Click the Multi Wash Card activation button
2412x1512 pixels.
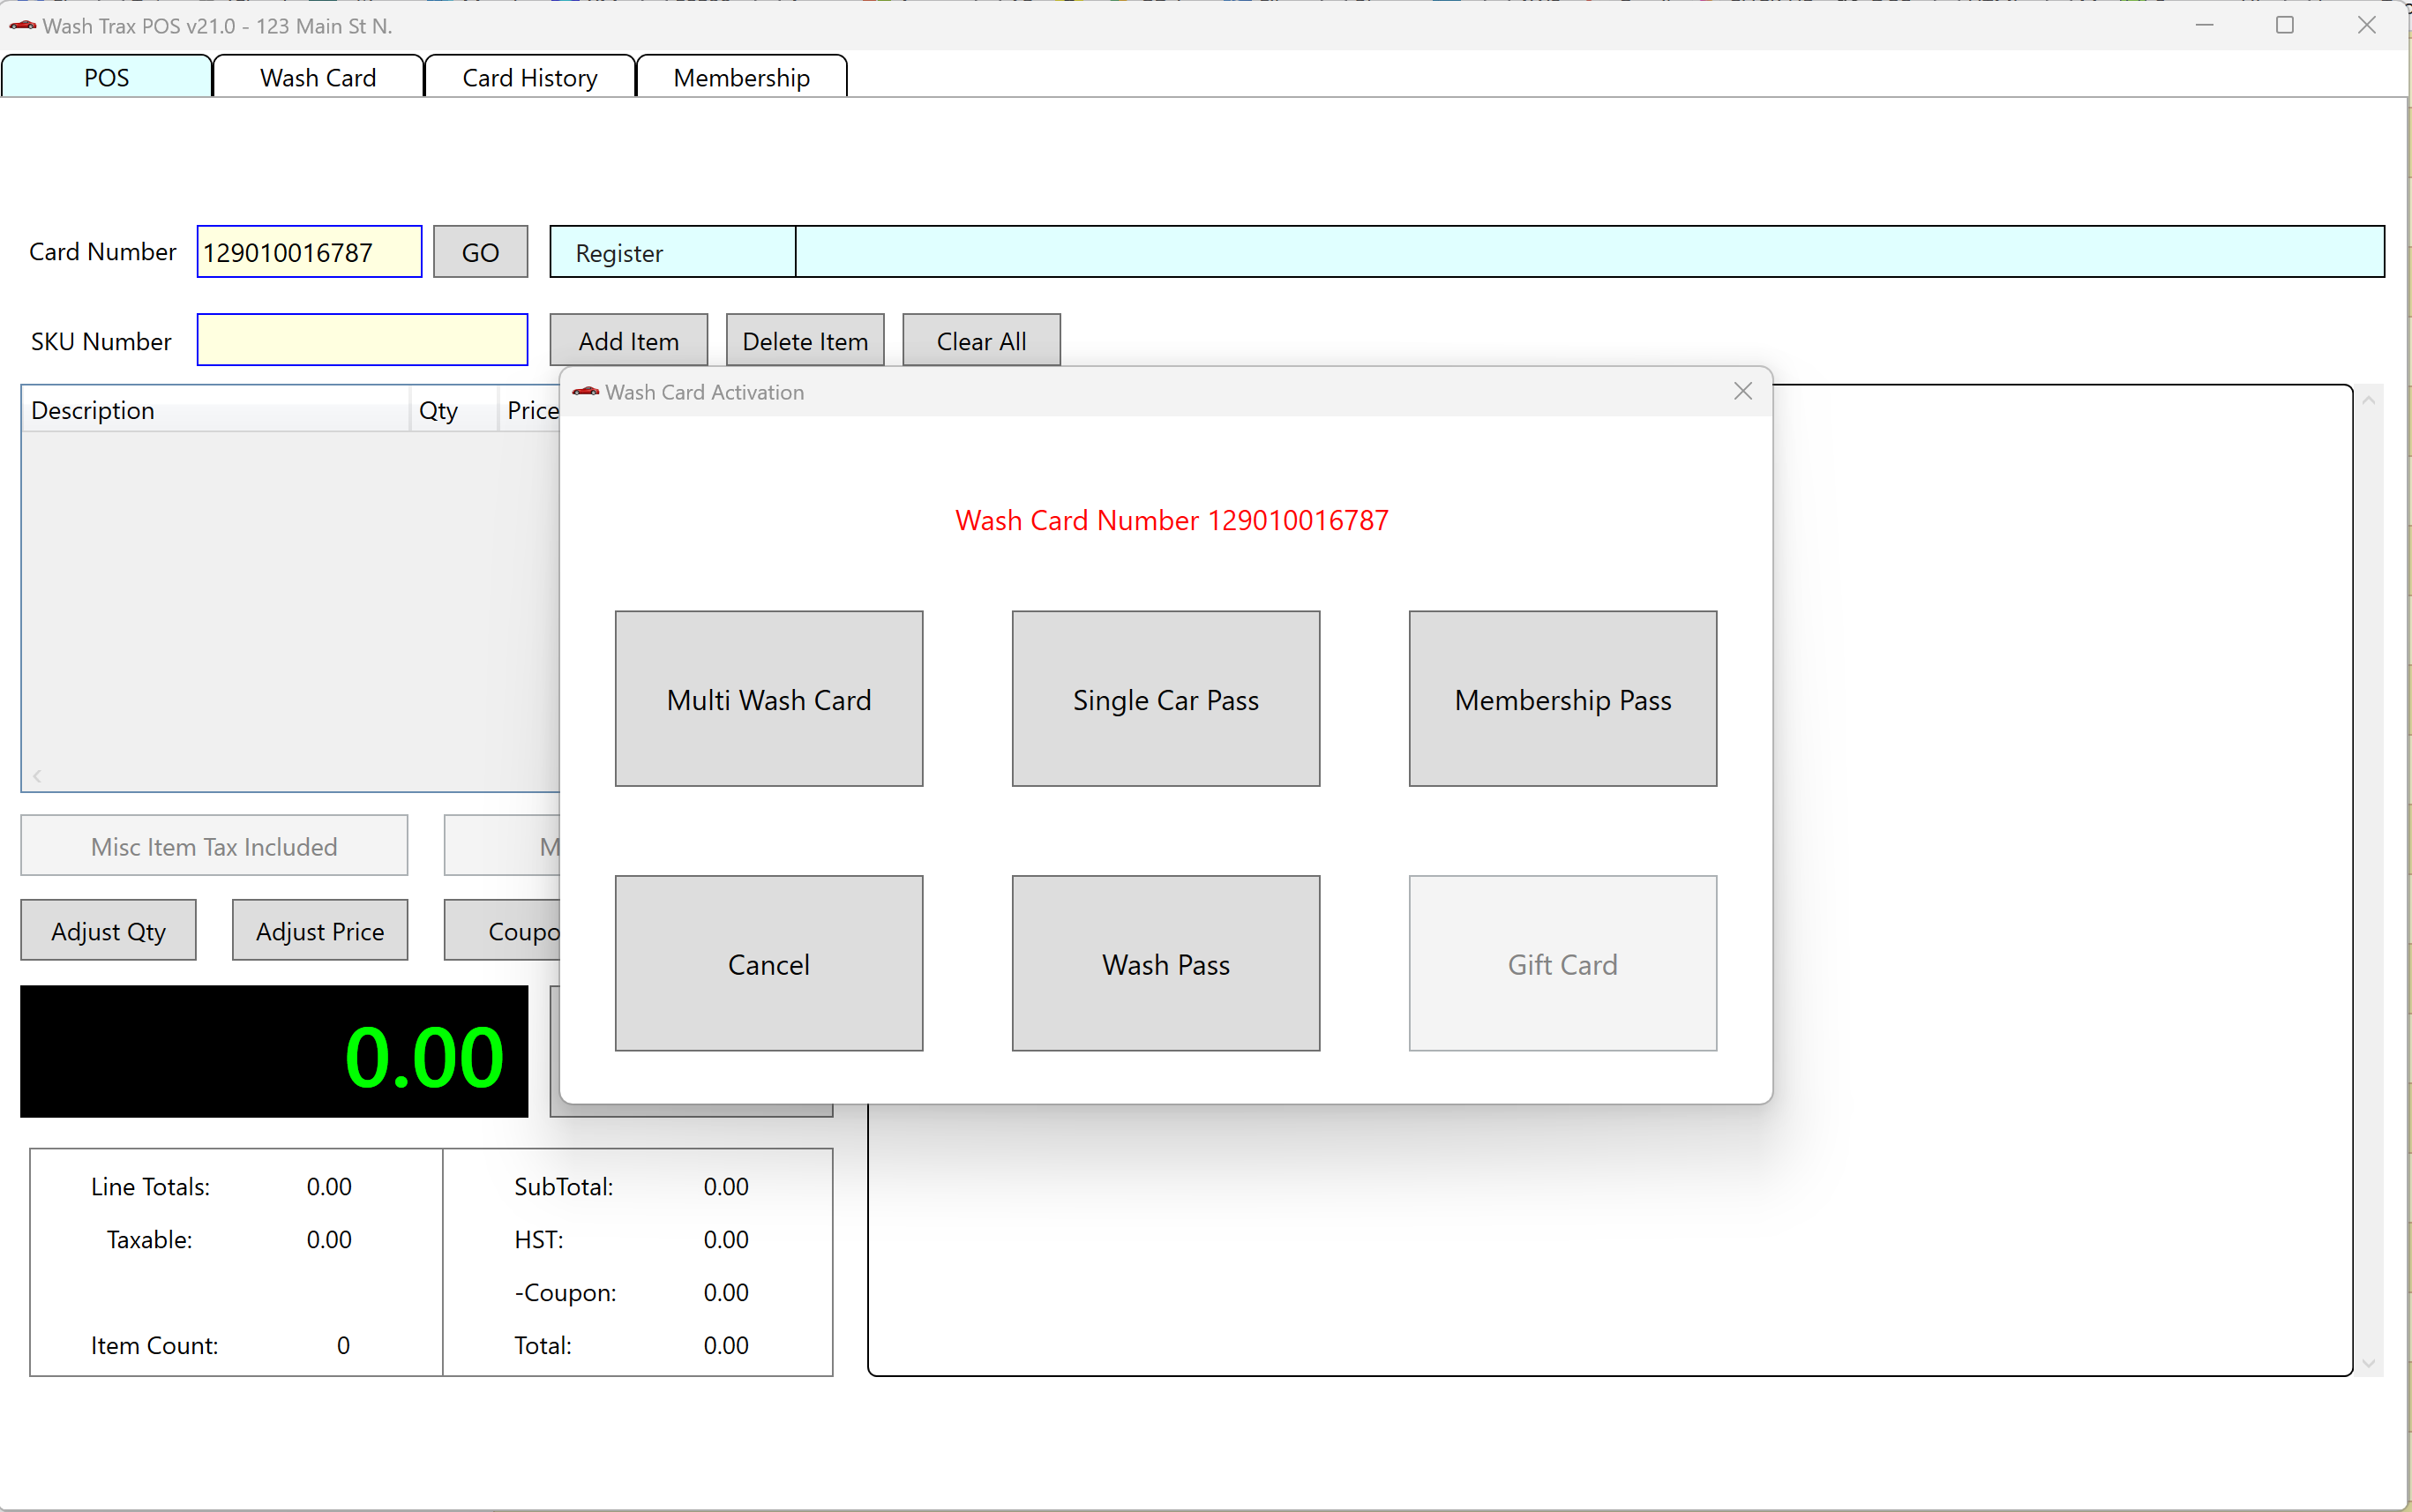pos(768,699)
